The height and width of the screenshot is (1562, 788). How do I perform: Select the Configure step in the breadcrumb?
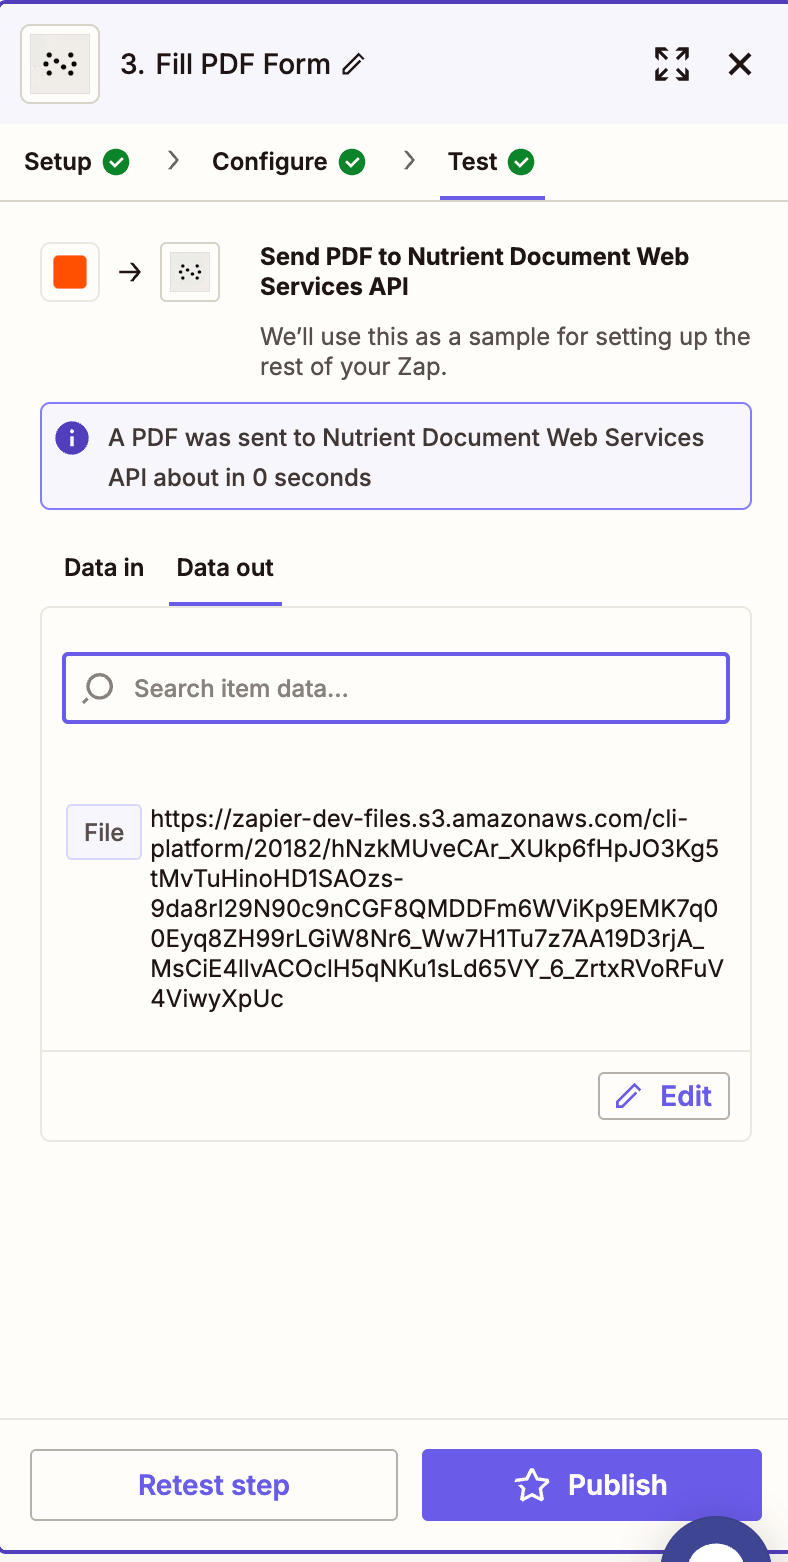(268, 161)
